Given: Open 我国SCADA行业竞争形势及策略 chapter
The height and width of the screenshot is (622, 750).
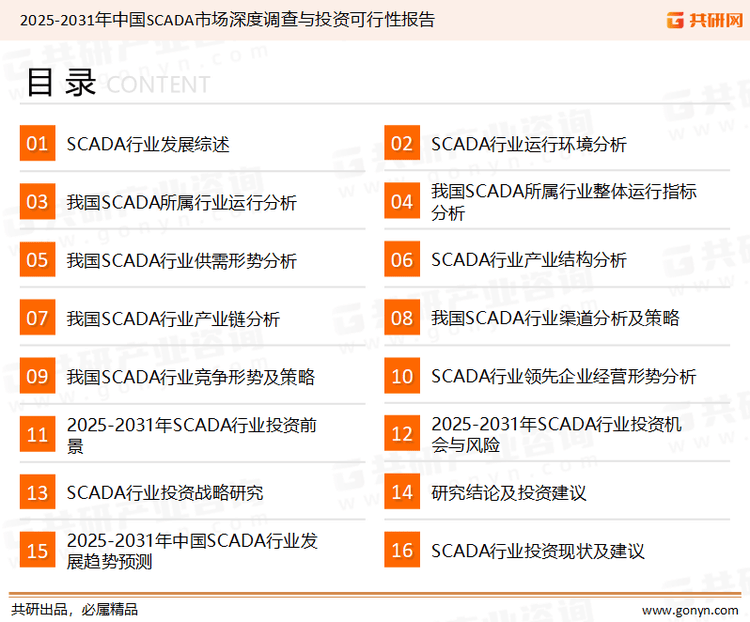Looking at the screenshot, I should (x=190, y=377).
